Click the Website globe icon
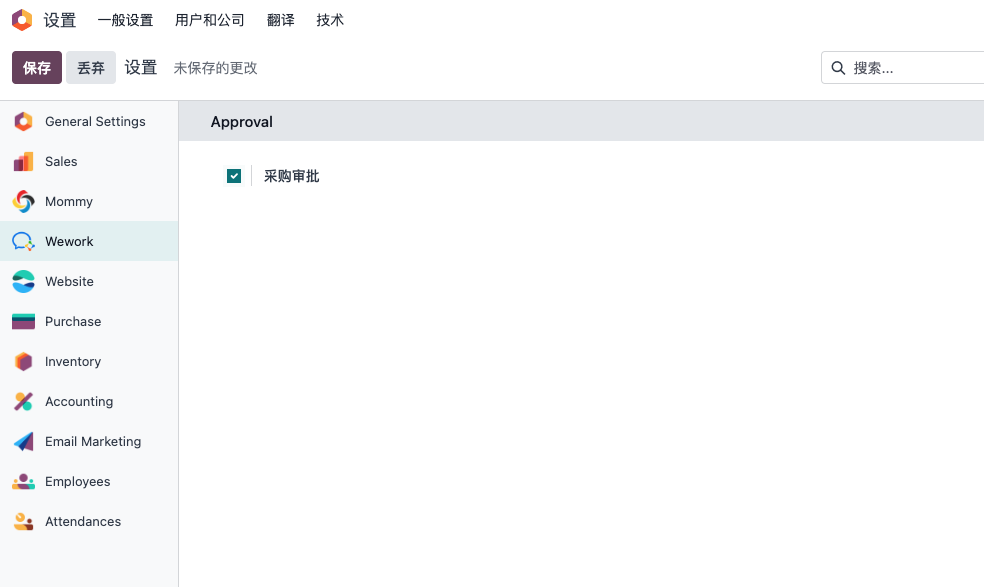 pyautogui.click(x=23, y=281)
